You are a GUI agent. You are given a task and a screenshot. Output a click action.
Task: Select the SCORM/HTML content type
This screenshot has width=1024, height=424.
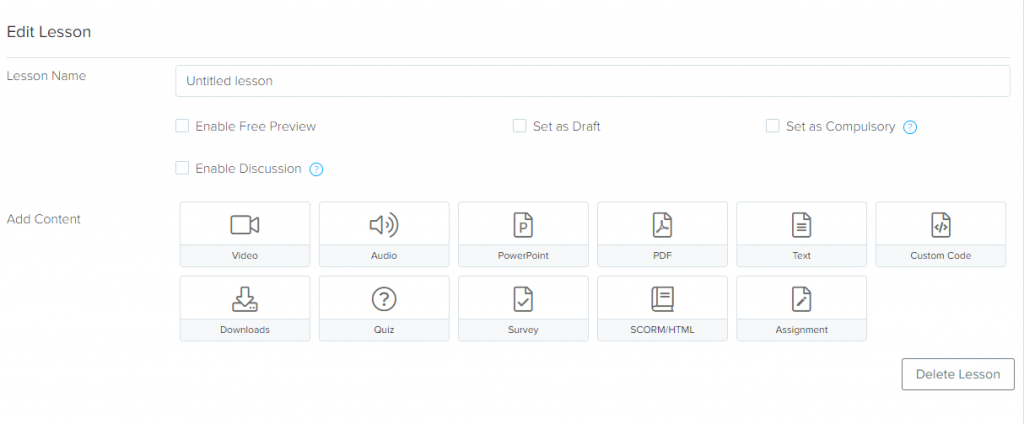point(662,308)
